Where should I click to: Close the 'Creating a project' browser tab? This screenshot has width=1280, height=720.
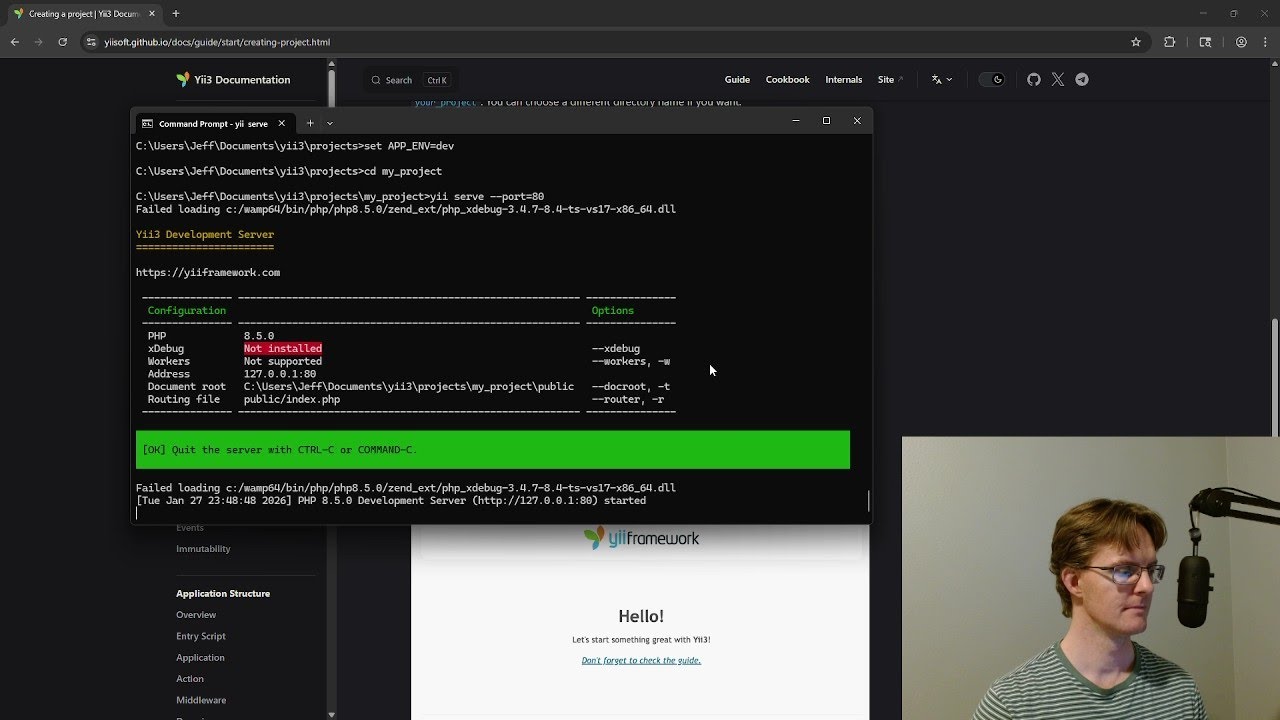pyautogui.click(x=153, y=14)
